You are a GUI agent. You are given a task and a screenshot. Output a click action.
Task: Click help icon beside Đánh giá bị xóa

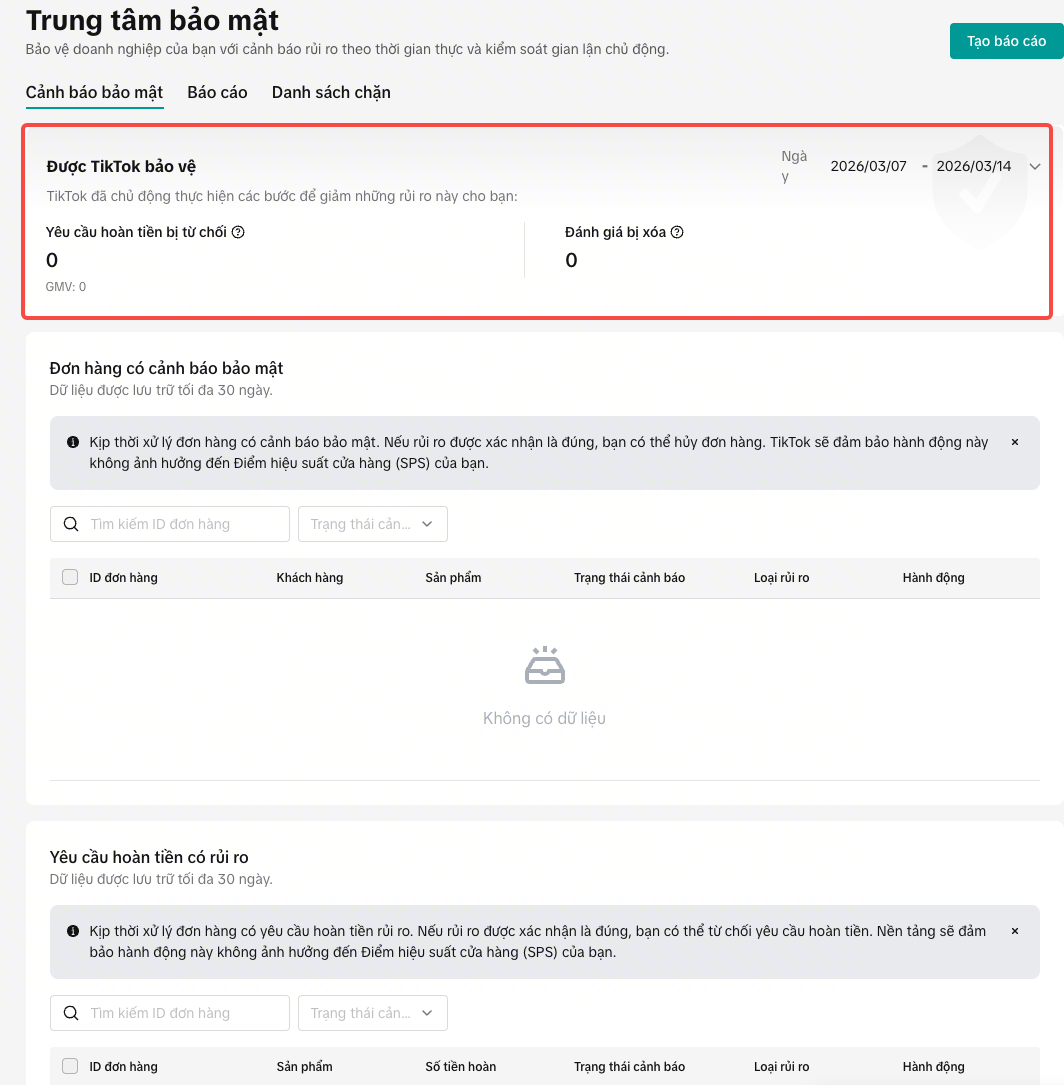click(677, 232)
